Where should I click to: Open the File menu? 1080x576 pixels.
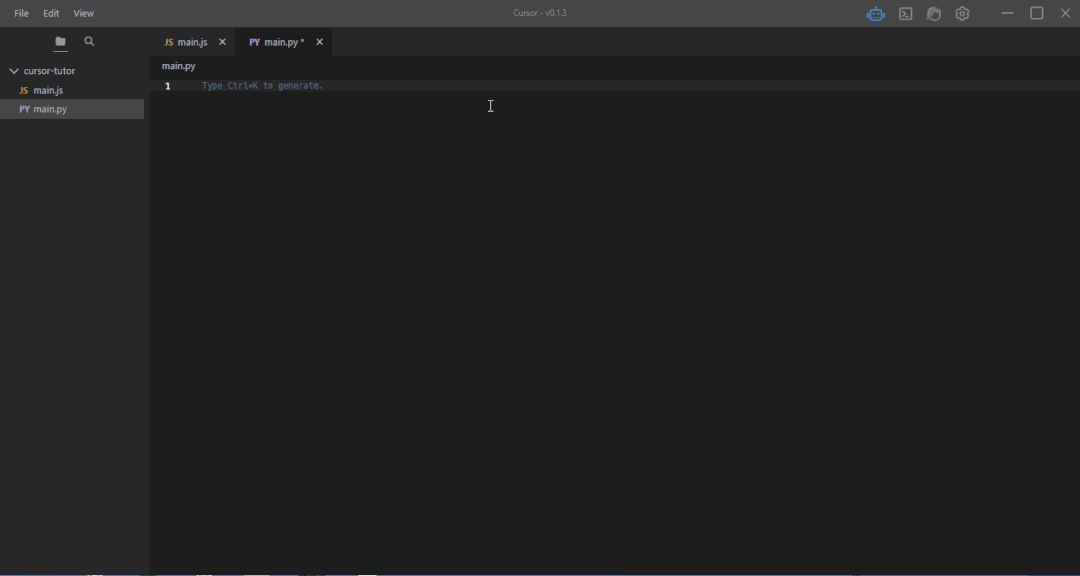pos(20,13)
